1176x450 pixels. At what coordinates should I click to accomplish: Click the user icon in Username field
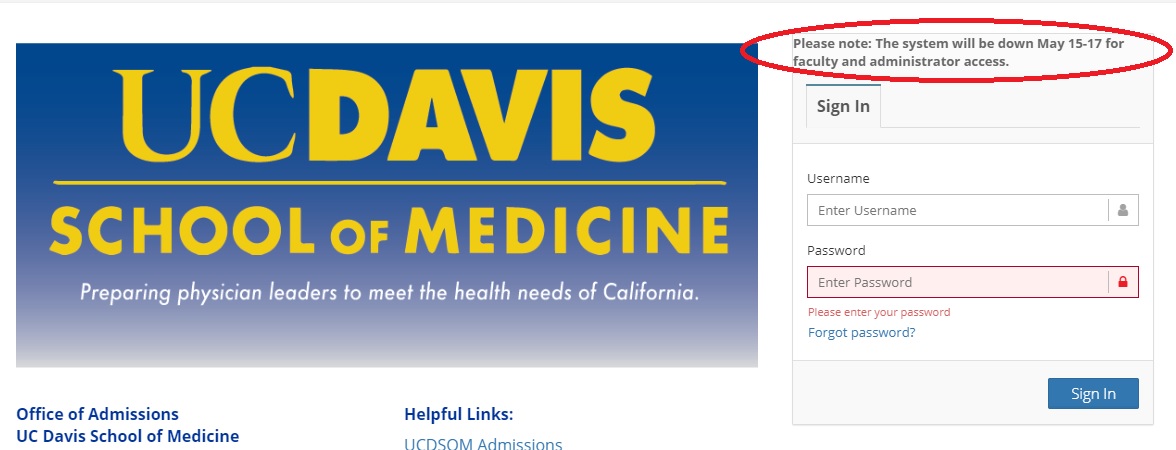1123,211
